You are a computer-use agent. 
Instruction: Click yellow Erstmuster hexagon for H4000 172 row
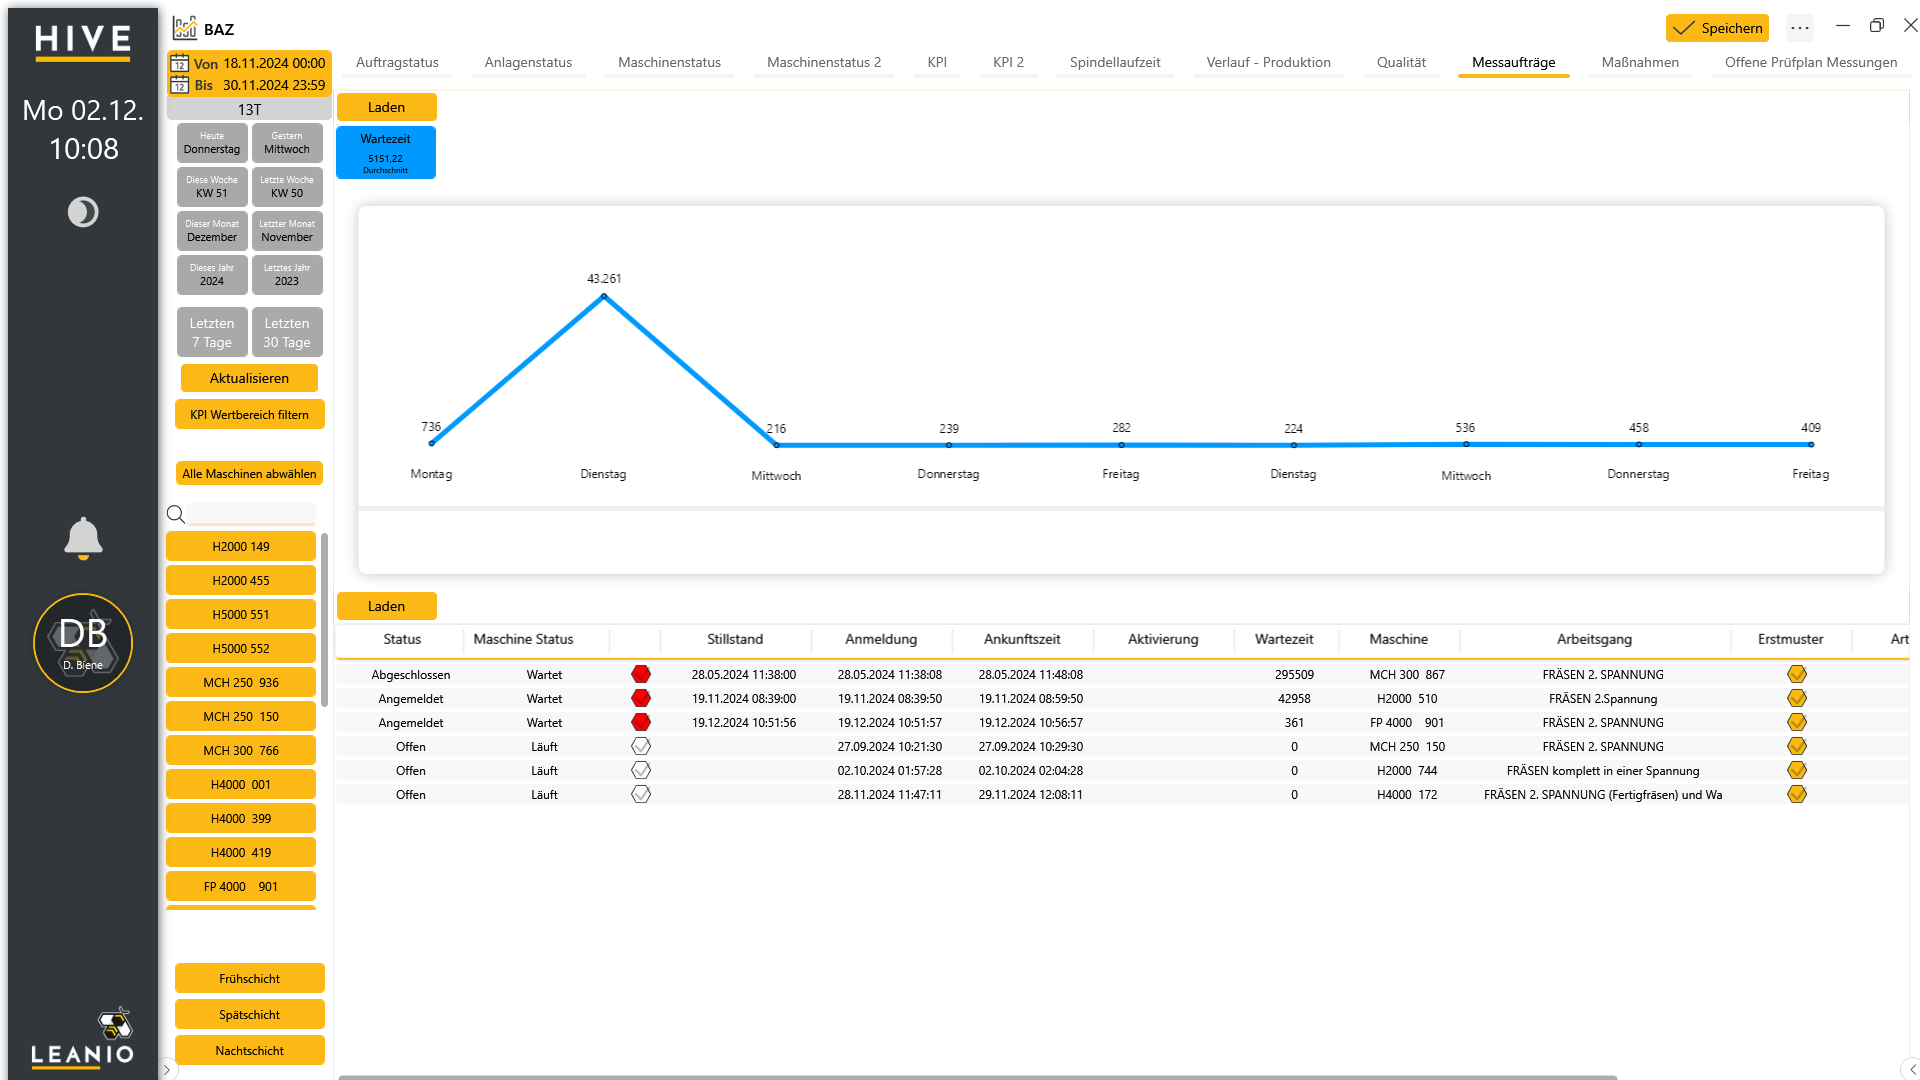tap(1797, 794)
